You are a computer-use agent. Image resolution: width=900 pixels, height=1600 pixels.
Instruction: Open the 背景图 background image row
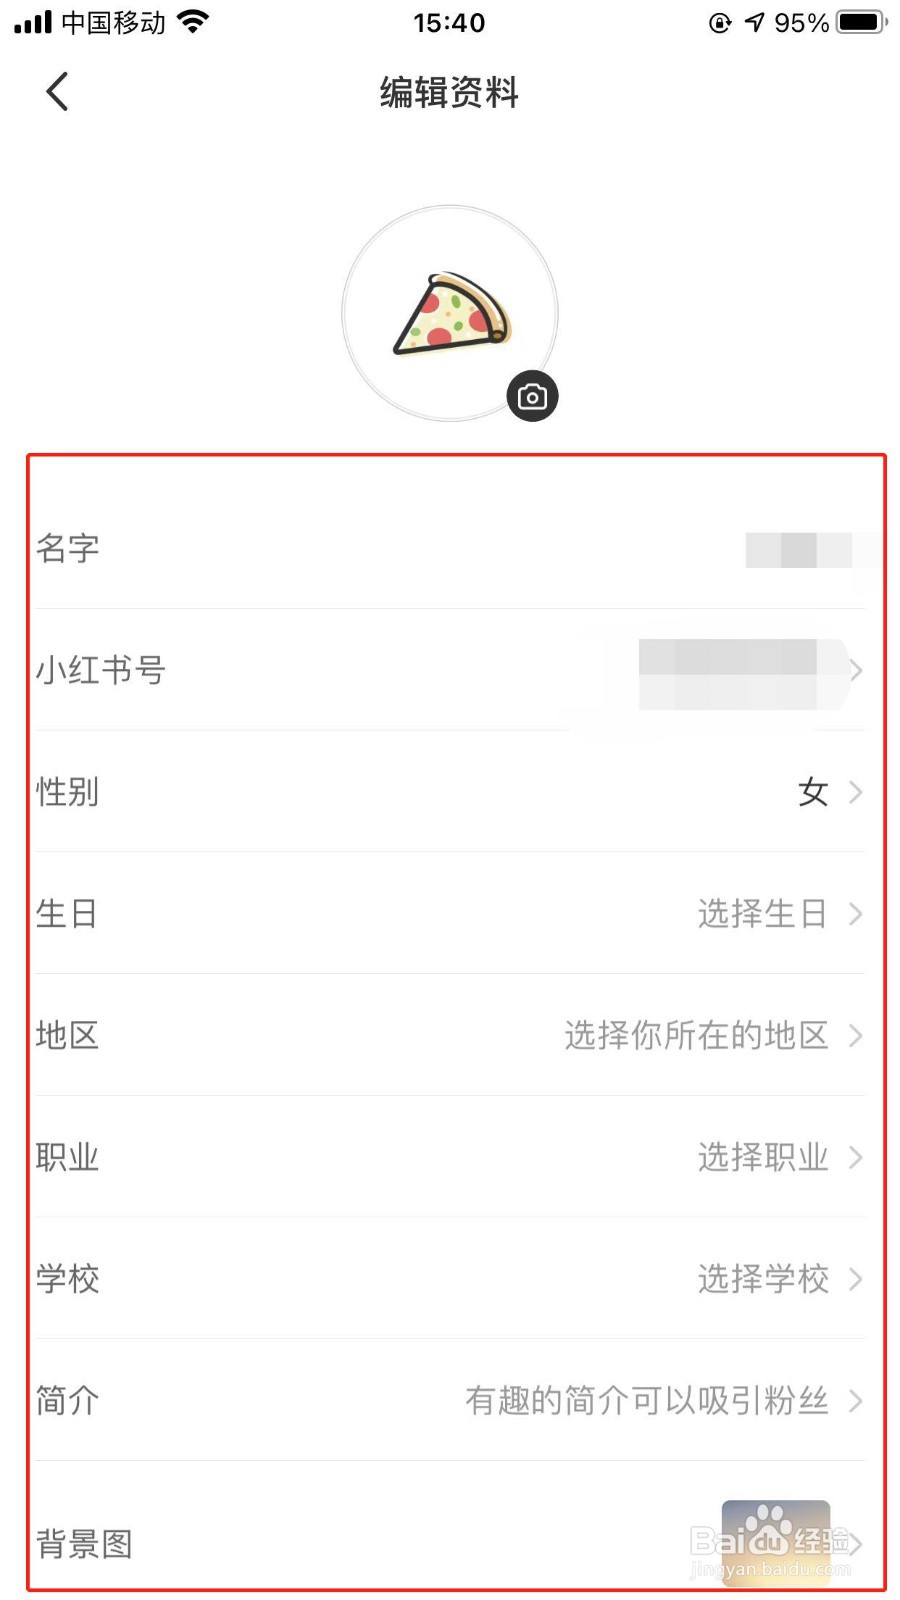click(x=450, y=1524)
